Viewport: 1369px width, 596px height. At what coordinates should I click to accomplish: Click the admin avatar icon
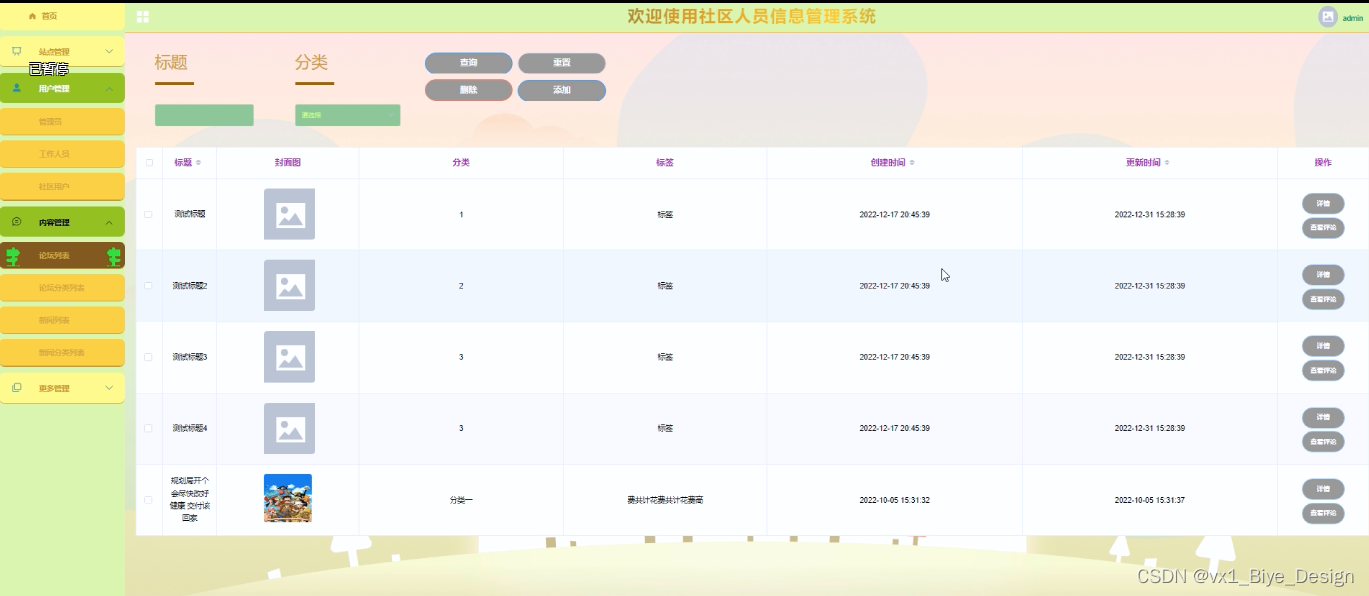click(1328, 17)
